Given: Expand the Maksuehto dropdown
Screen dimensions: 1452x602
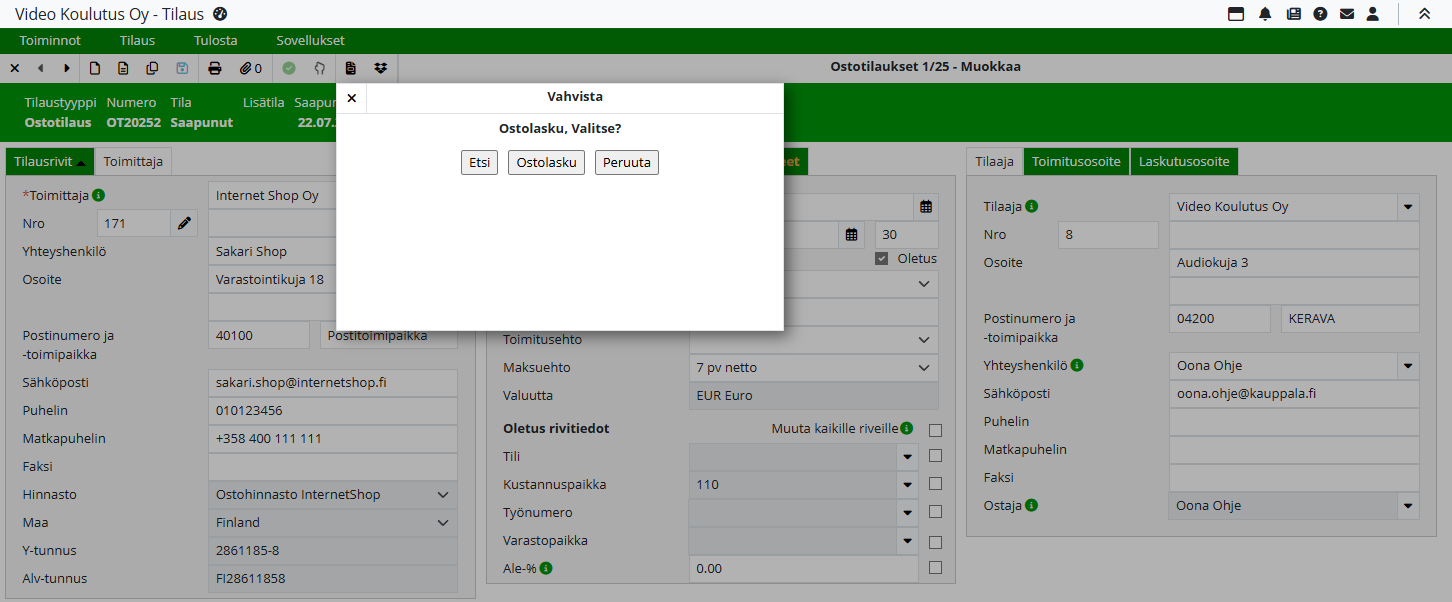Looking at the screenshot, I should (923, 368).
